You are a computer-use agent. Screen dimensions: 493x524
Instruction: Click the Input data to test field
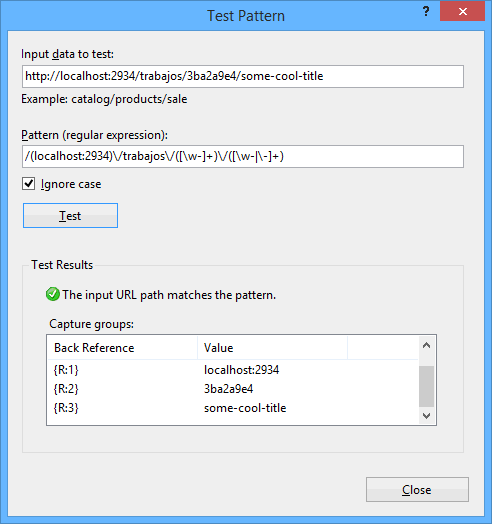[243, 77]
